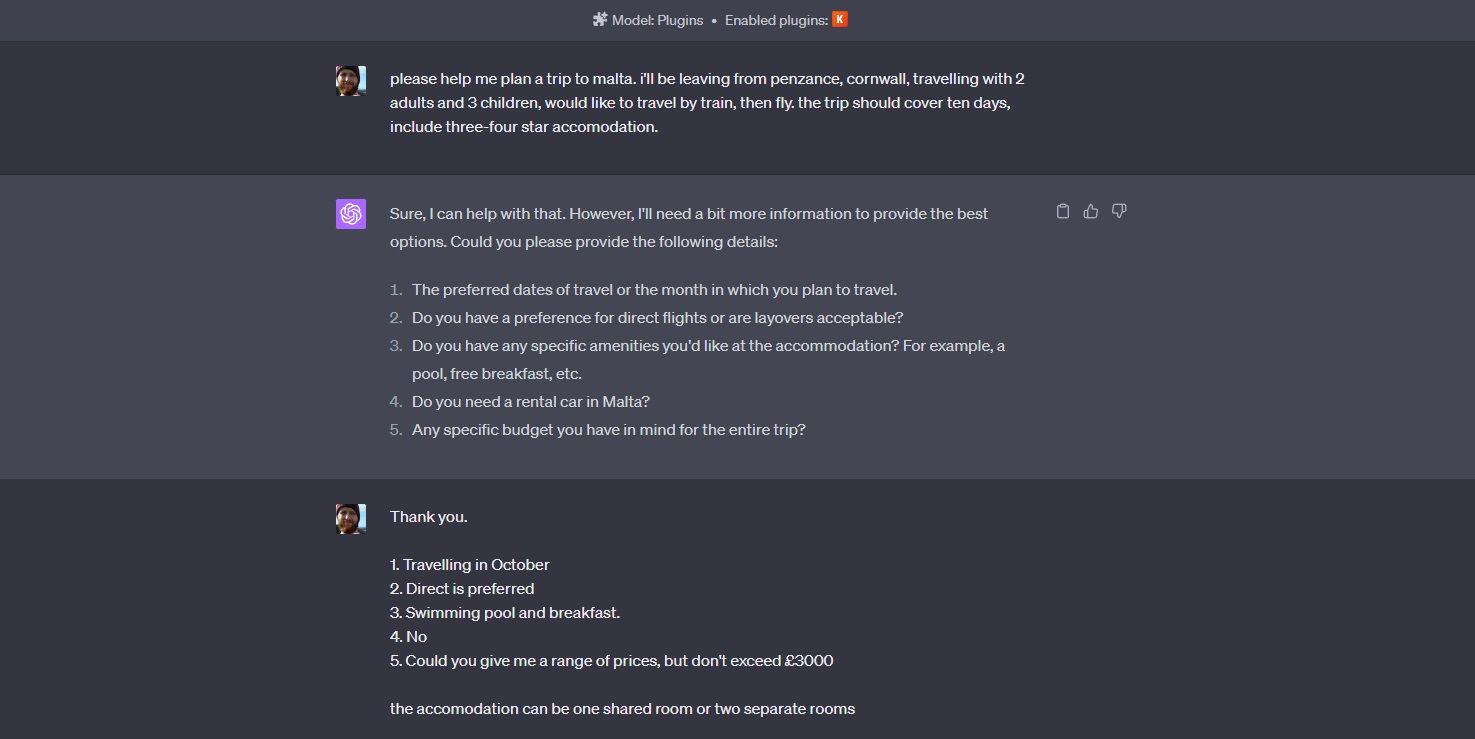Click the "Model: Plugins" label
The height and width of the screenshot is (739, 1475).
(x=657, y=20)
